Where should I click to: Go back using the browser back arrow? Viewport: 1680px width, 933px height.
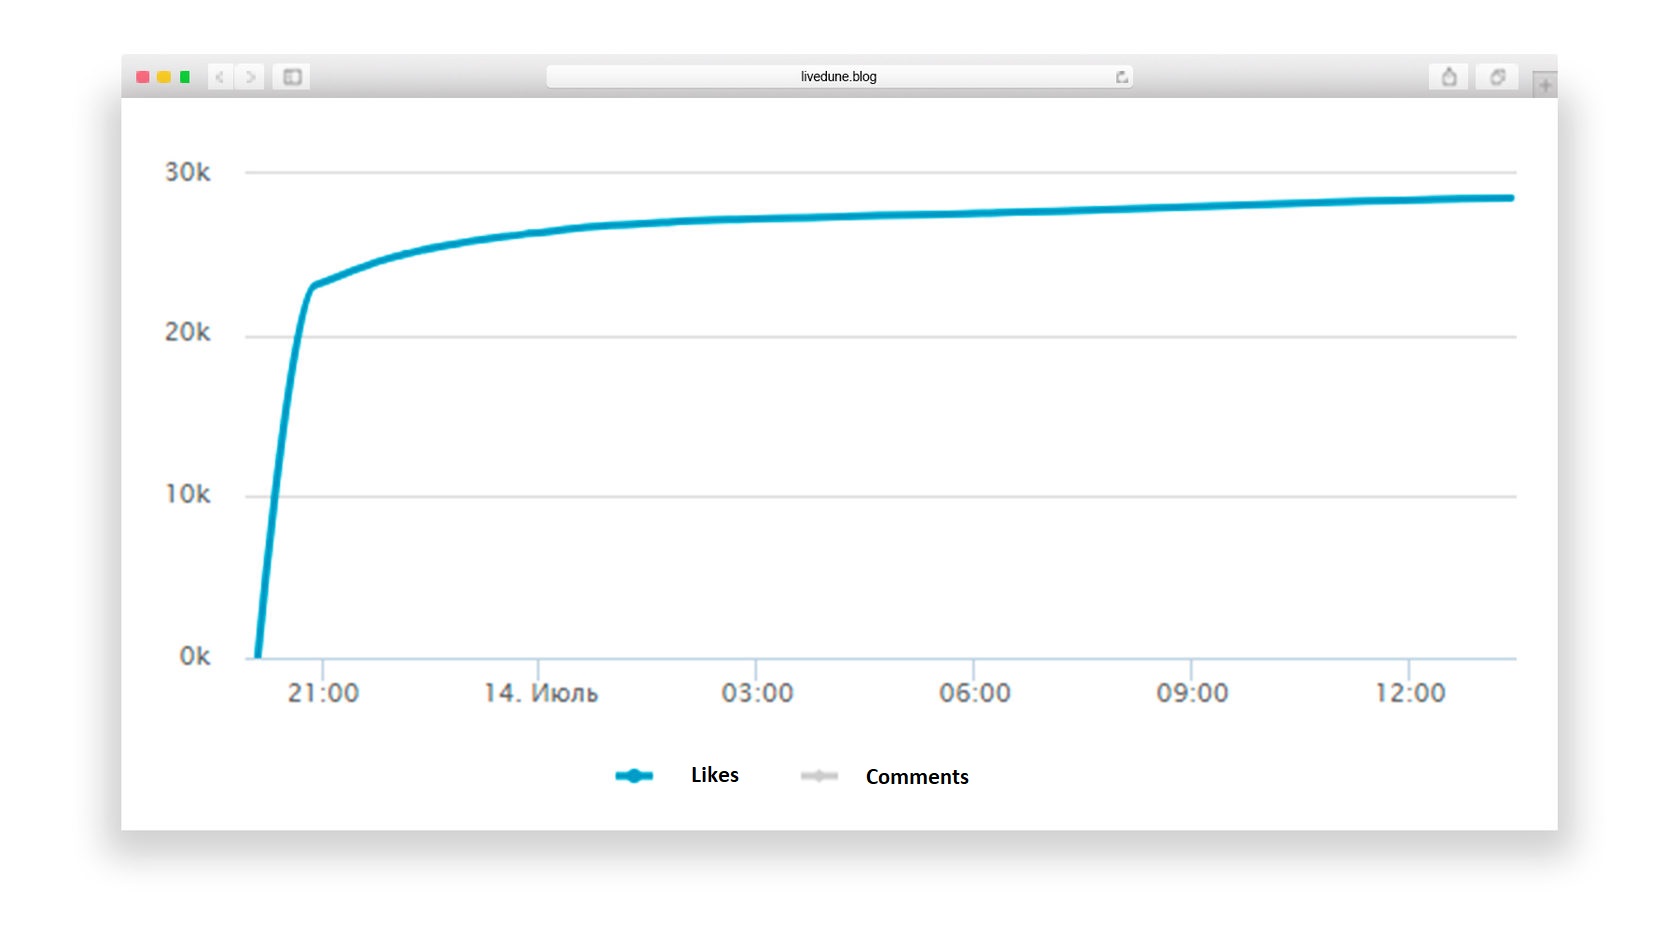coord(220,77)
